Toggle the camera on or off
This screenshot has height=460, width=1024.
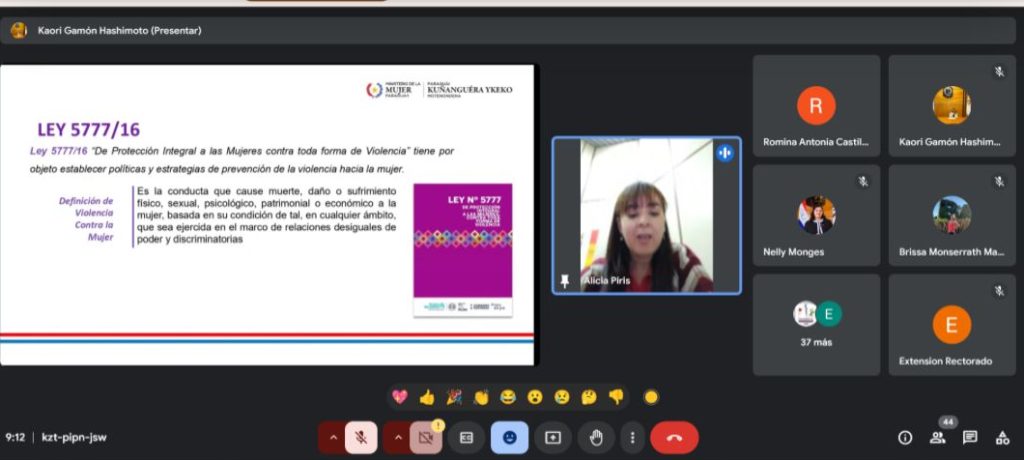click(x=425, y=437)
